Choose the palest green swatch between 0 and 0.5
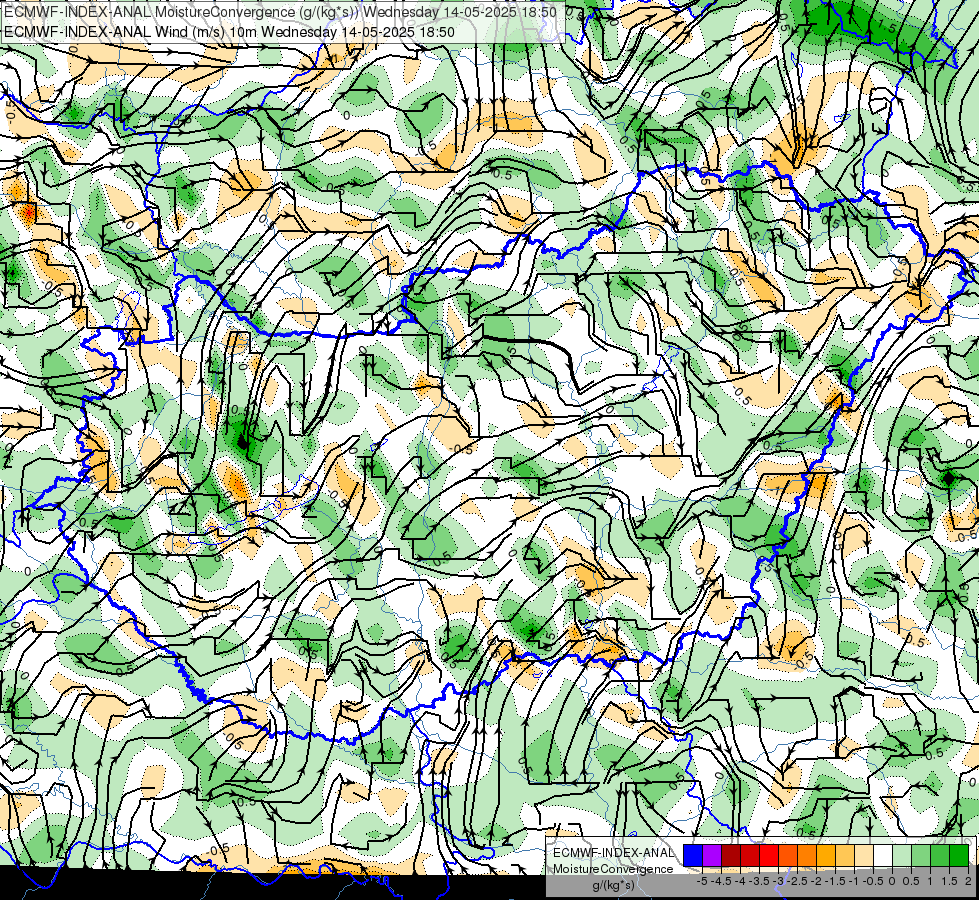979x900 pixels. click(902, 855)
